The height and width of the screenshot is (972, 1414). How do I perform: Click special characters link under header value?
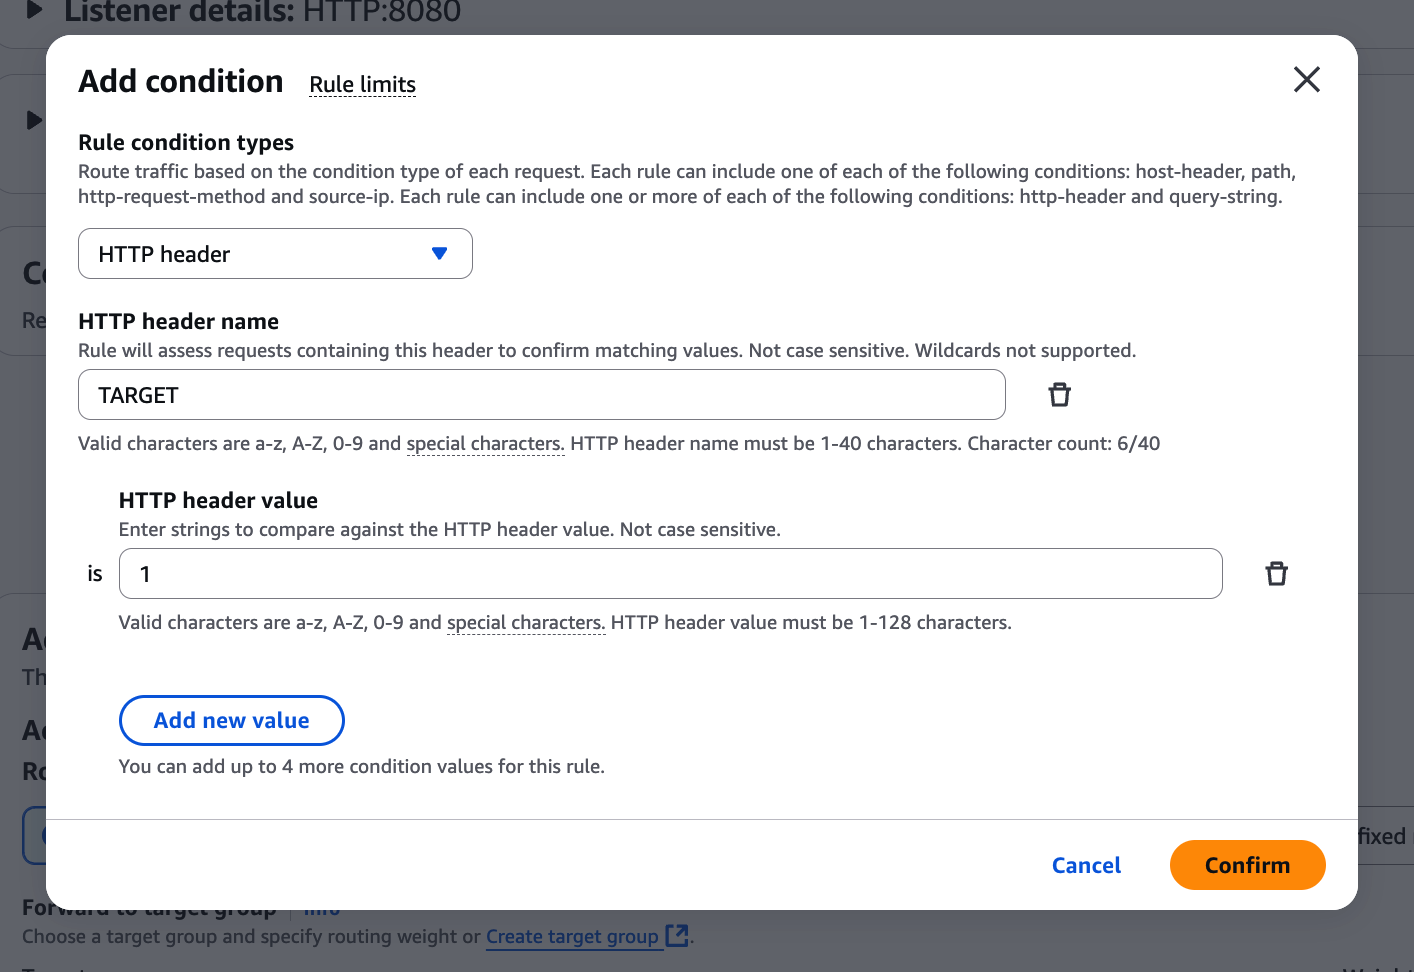(526, 623)
